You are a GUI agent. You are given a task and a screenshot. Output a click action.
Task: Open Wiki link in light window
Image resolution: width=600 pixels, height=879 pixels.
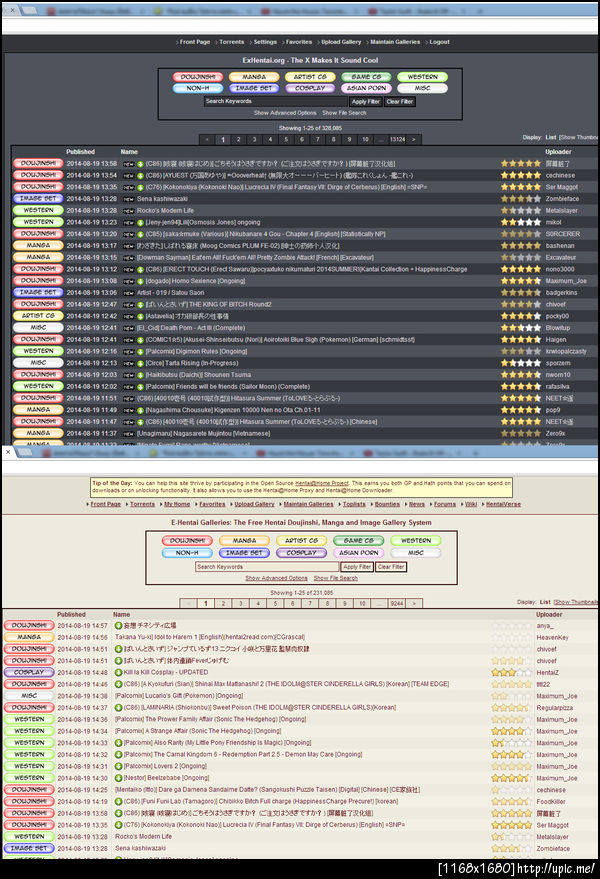click(x=471, y=505)
